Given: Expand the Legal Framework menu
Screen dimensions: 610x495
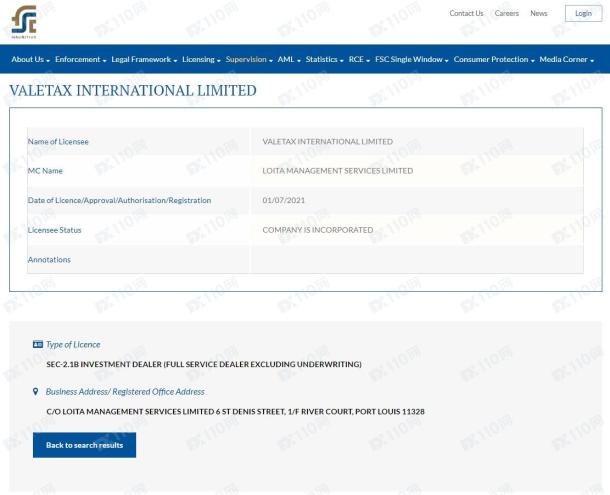Looking at the screenshot, I should (x=144, y=60).
